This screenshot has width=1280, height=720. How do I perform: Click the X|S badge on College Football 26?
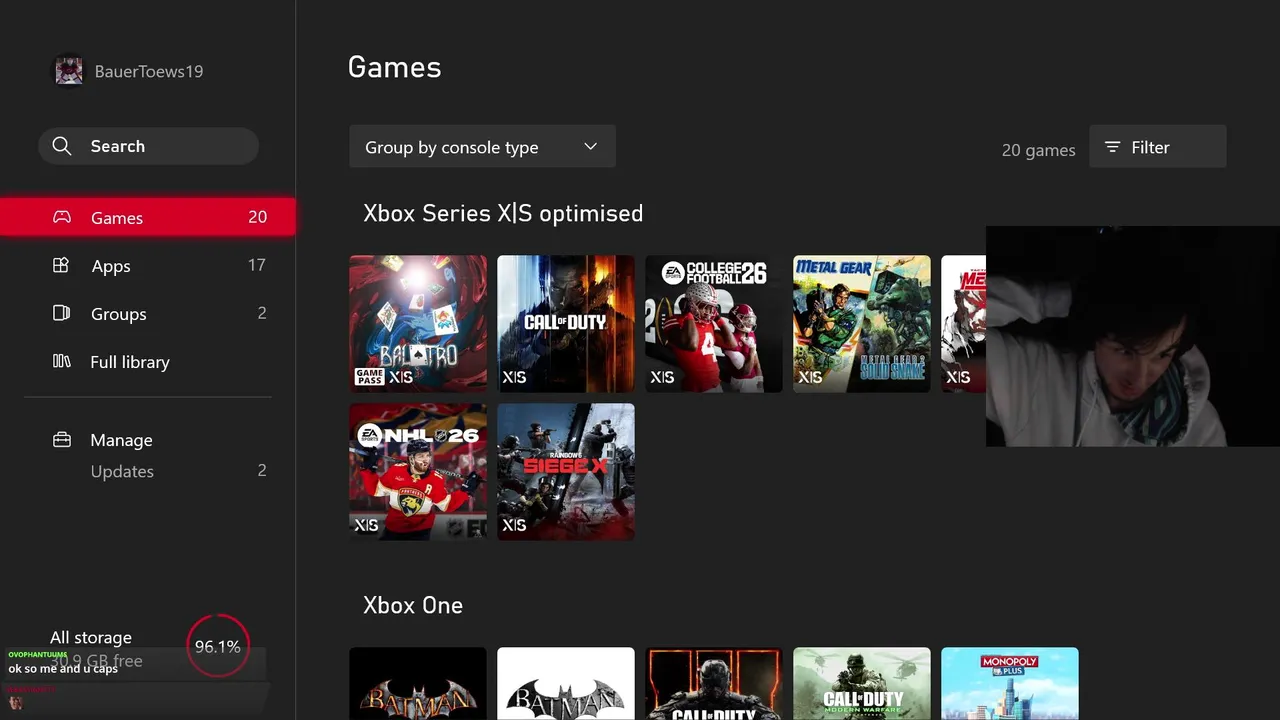[662, 377]
